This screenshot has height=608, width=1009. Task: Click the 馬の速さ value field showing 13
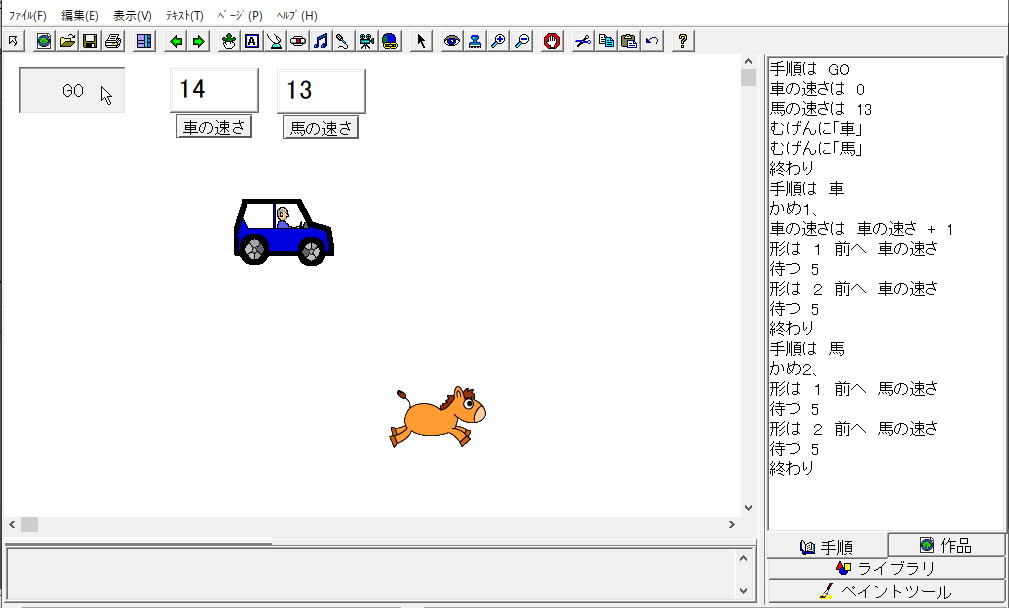[321, 91]
